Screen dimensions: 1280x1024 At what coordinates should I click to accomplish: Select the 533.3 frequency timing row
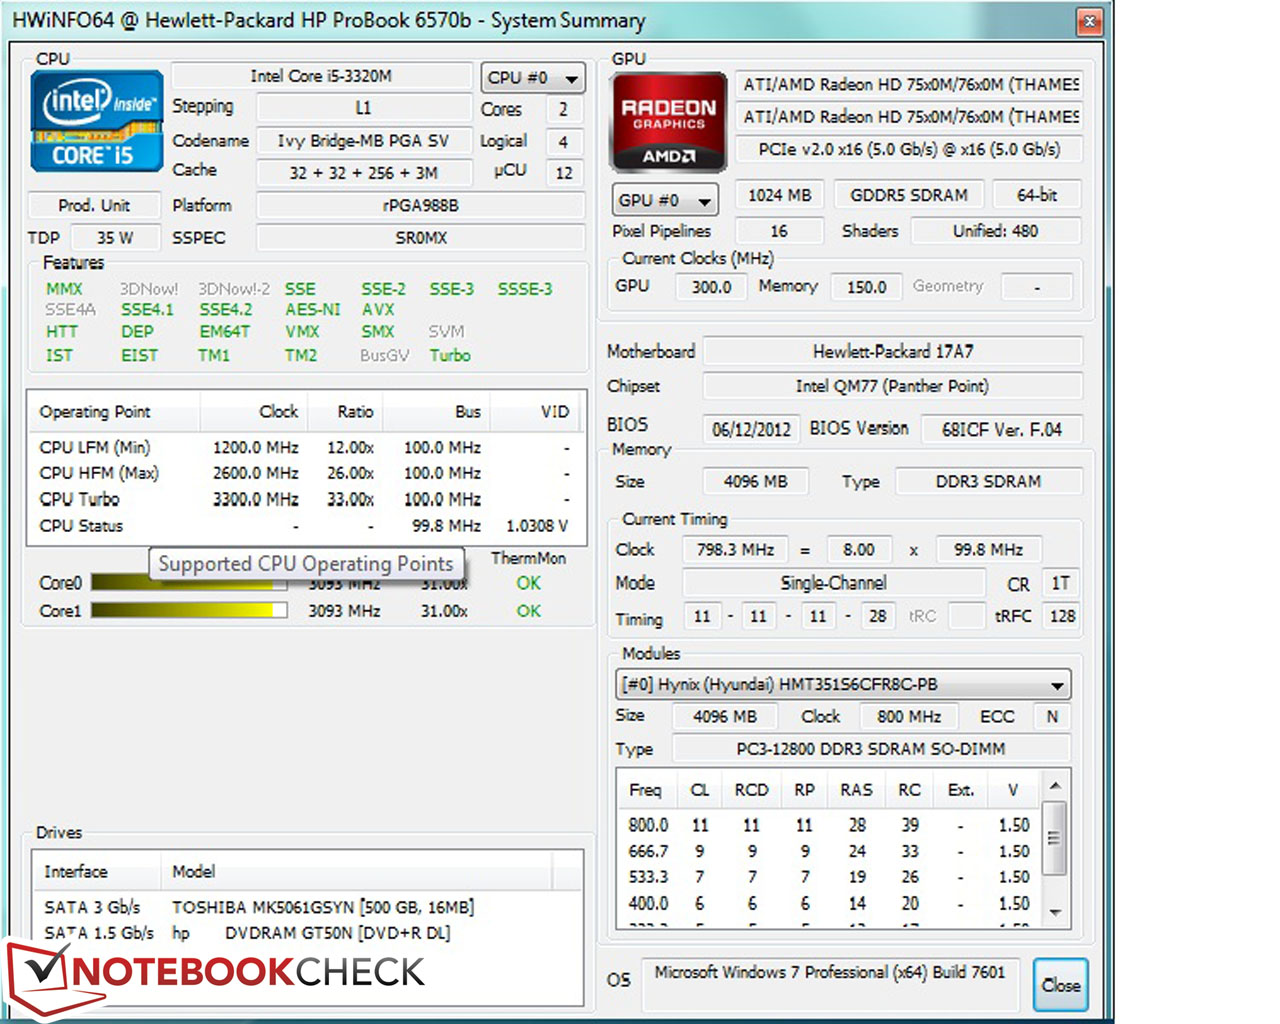[830, 877]
